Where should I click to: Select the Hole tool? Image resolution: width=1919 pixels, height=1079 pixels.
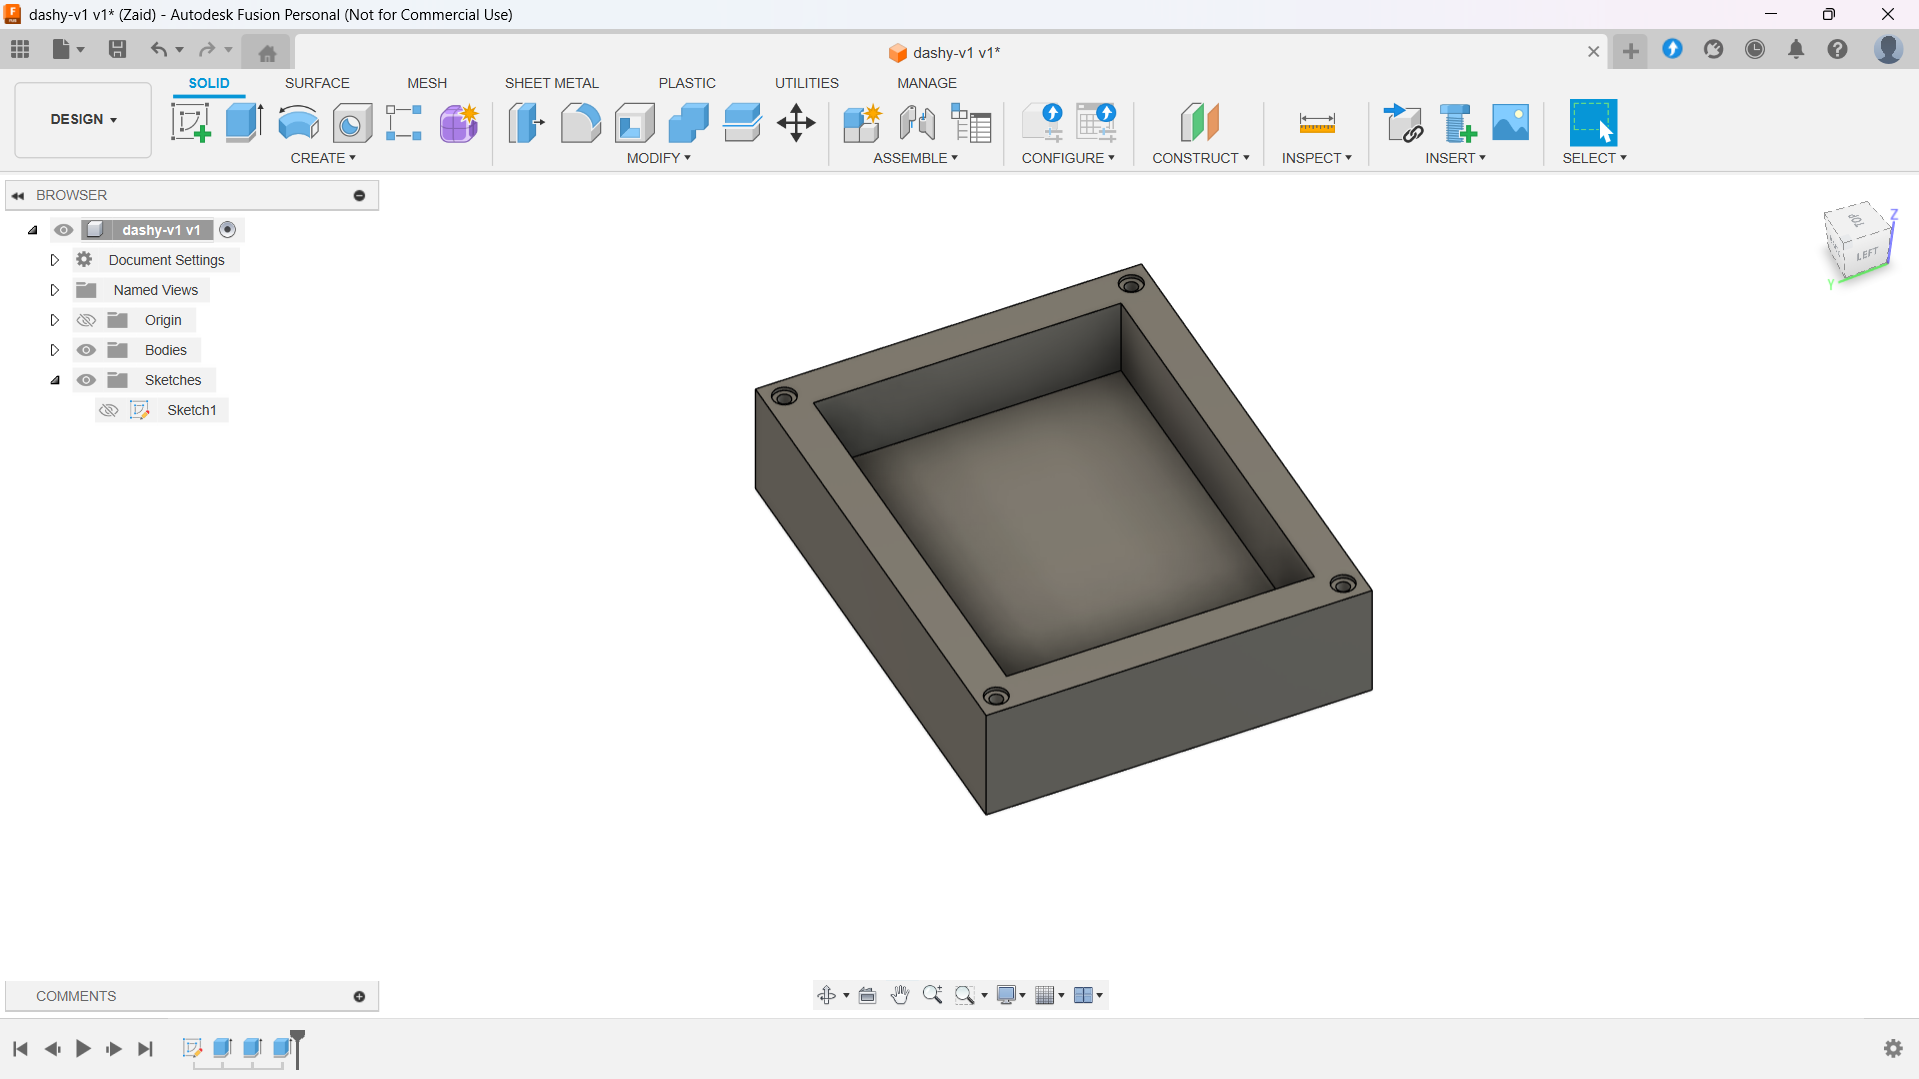pos(352,123)
